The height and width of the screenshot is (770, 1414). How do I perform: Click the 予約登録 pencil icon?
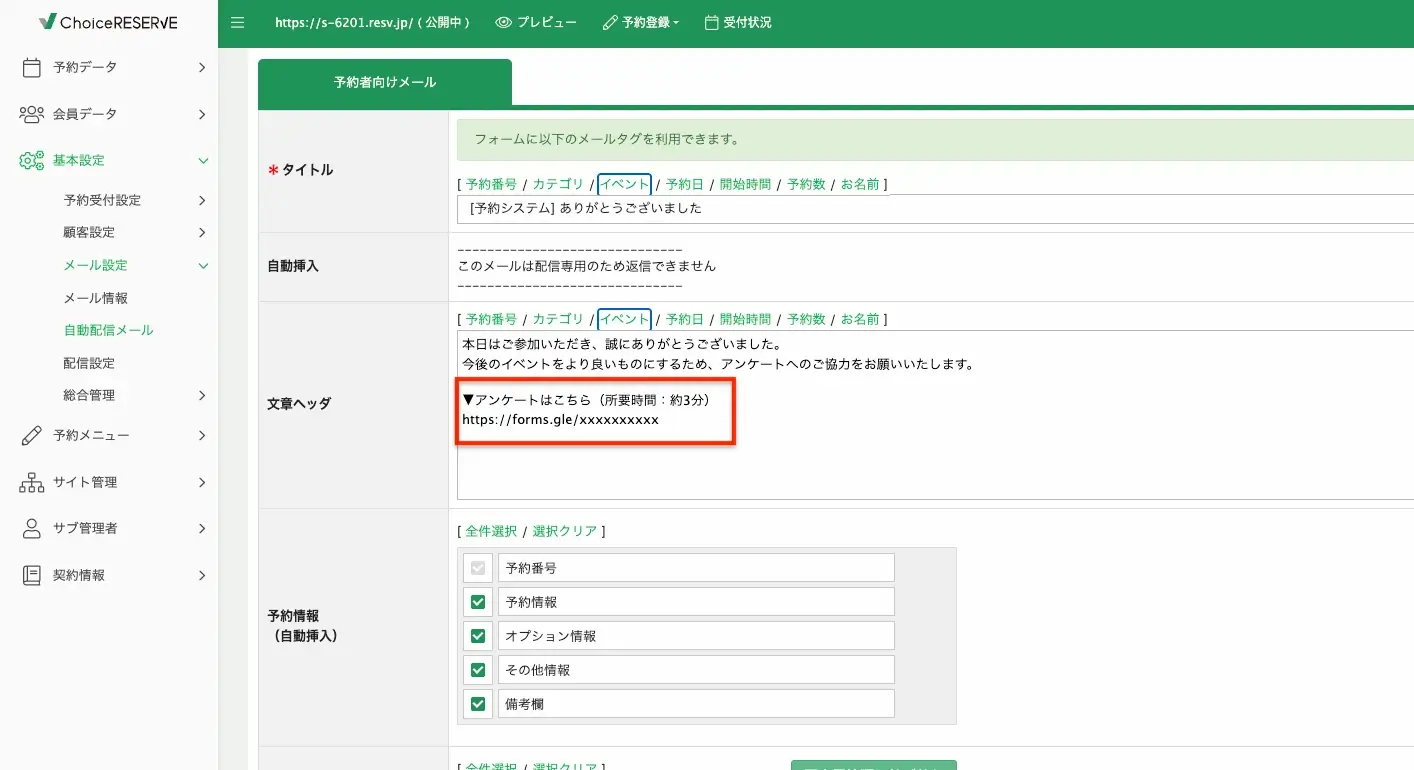click(610, 22)
